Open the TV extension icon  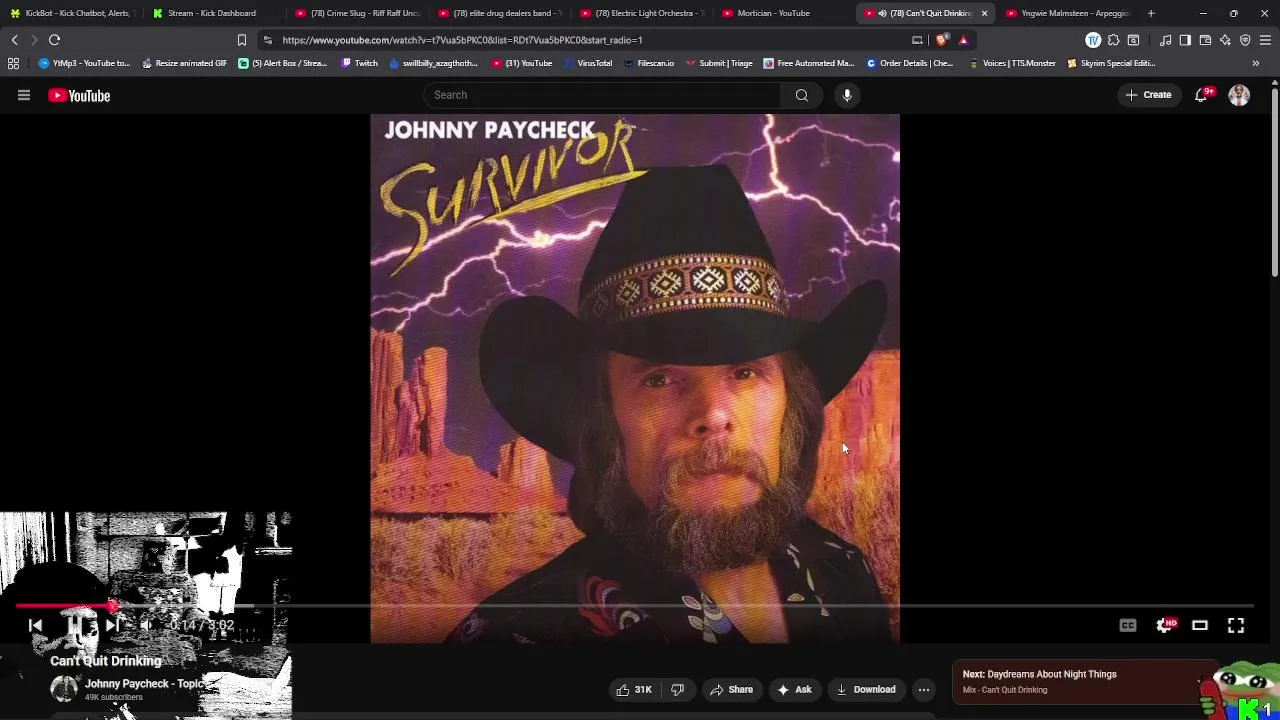pos(1093,40)
